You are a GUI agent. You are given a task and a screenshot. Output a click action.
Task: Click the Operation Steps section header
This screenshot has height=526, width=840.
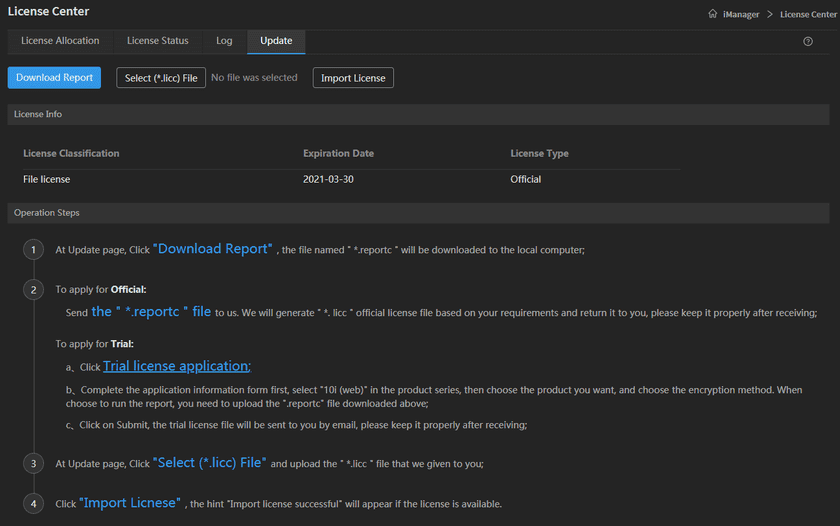(x=47, y=213)
